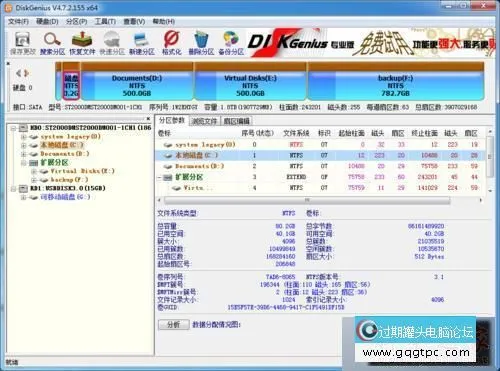Expand system legacy(0) tree node
This screenshot has width=500, height=371.
pyautogui.click(x=23, y=137)
